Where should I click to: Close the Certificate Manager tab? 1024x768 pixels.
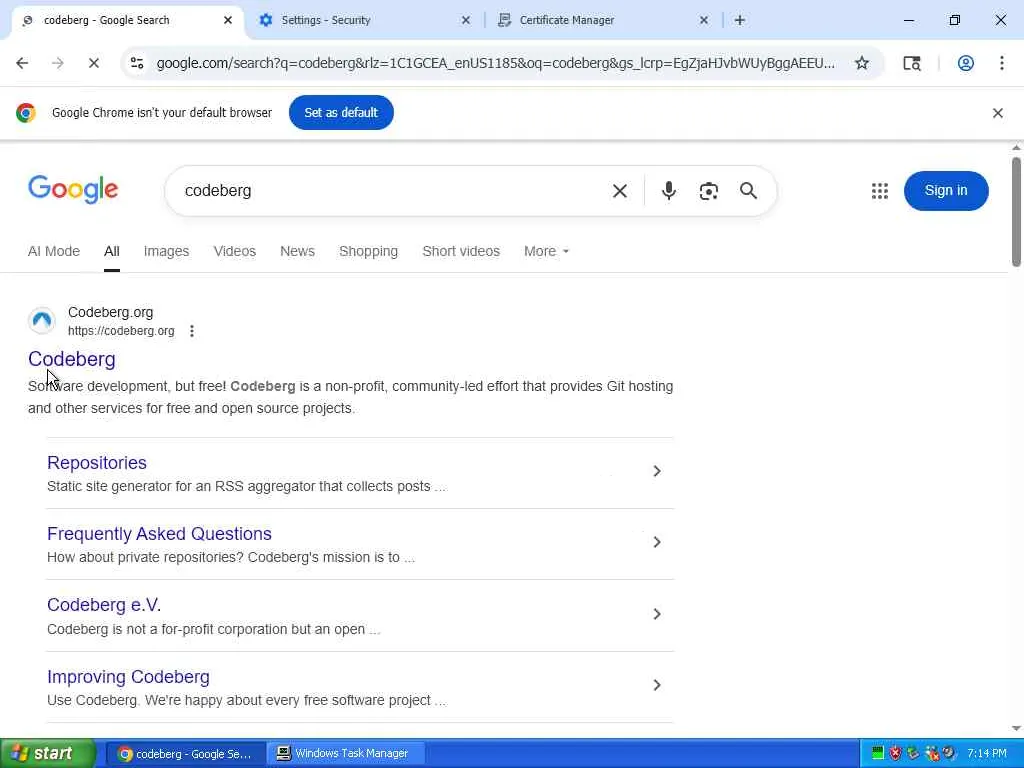(703, 20)
